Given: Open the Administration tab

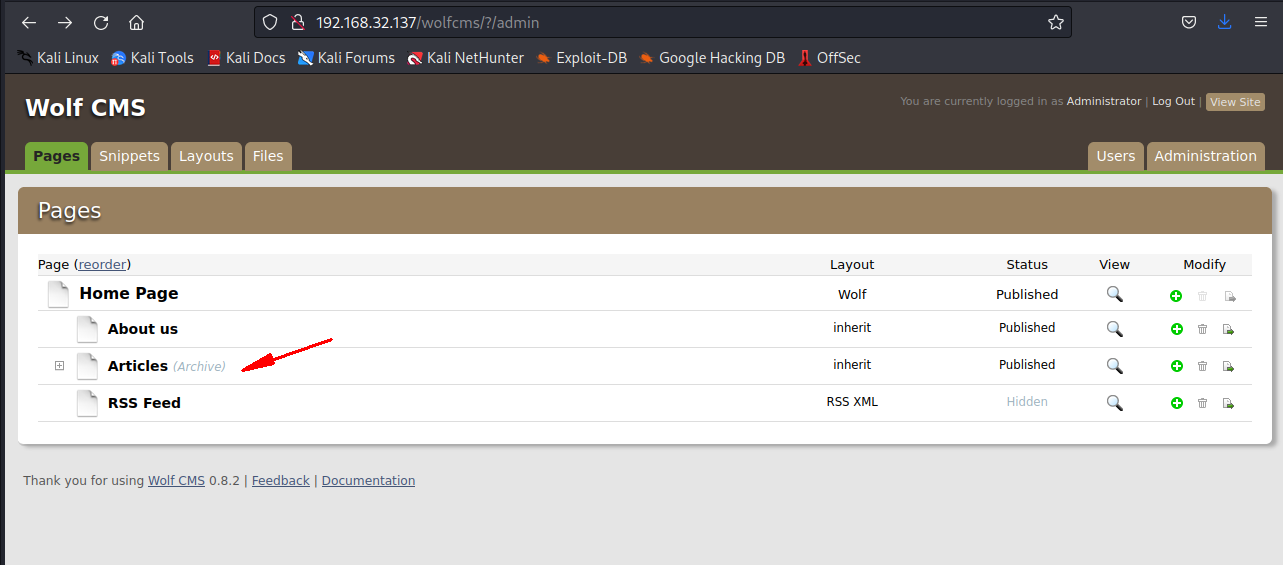Looking at the screenshot, I should tap(1205, 156).
